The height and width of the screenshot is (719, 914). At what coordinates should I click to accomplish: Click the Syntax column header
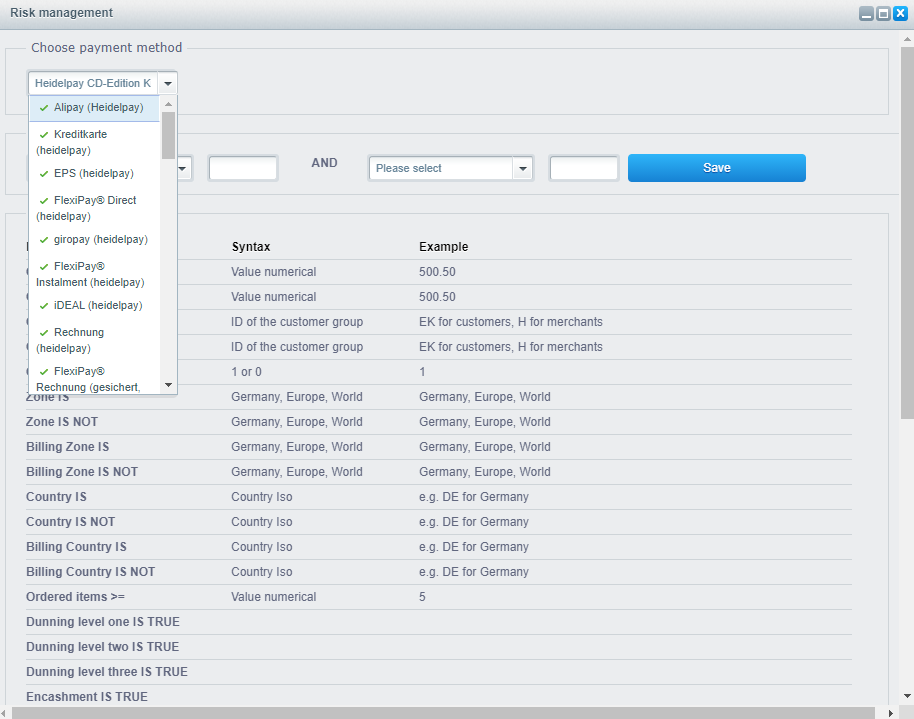(251, 247)
